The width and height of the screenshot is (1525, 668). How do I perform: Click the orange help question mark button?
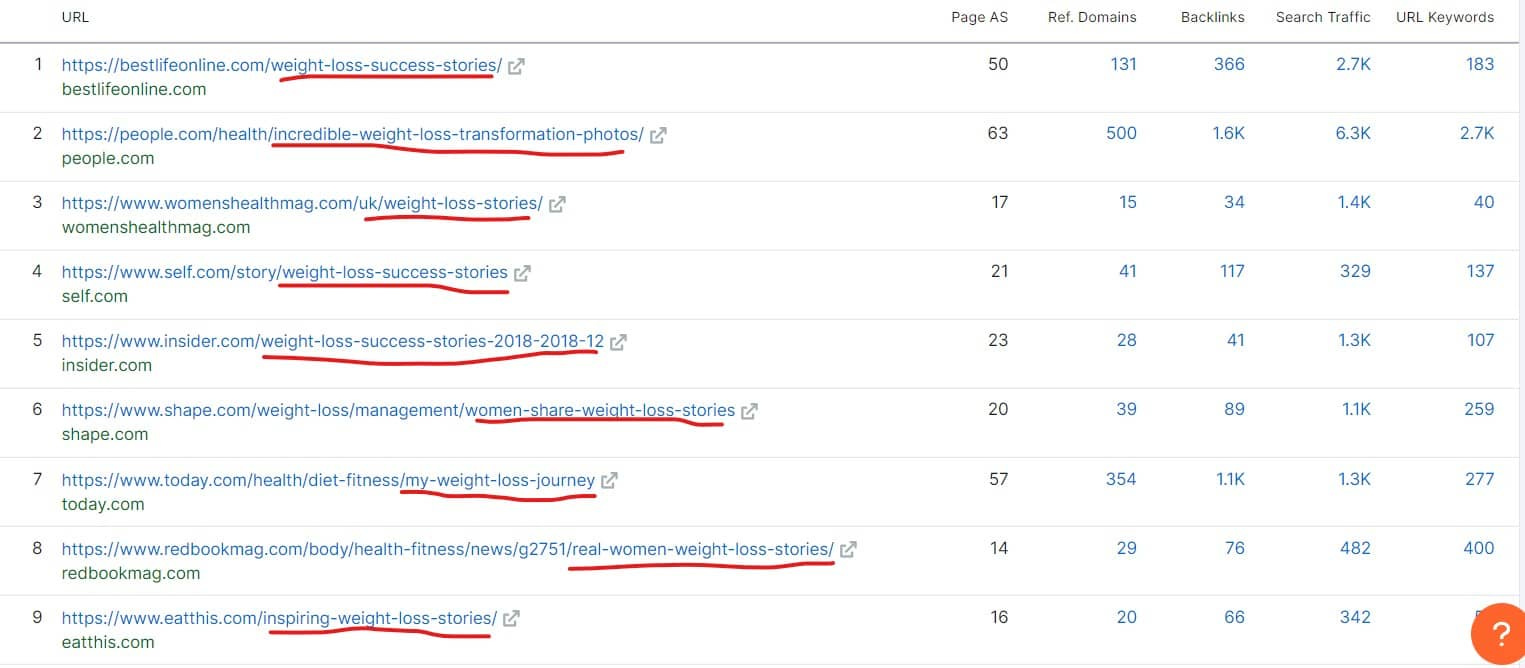[1499, 634]
